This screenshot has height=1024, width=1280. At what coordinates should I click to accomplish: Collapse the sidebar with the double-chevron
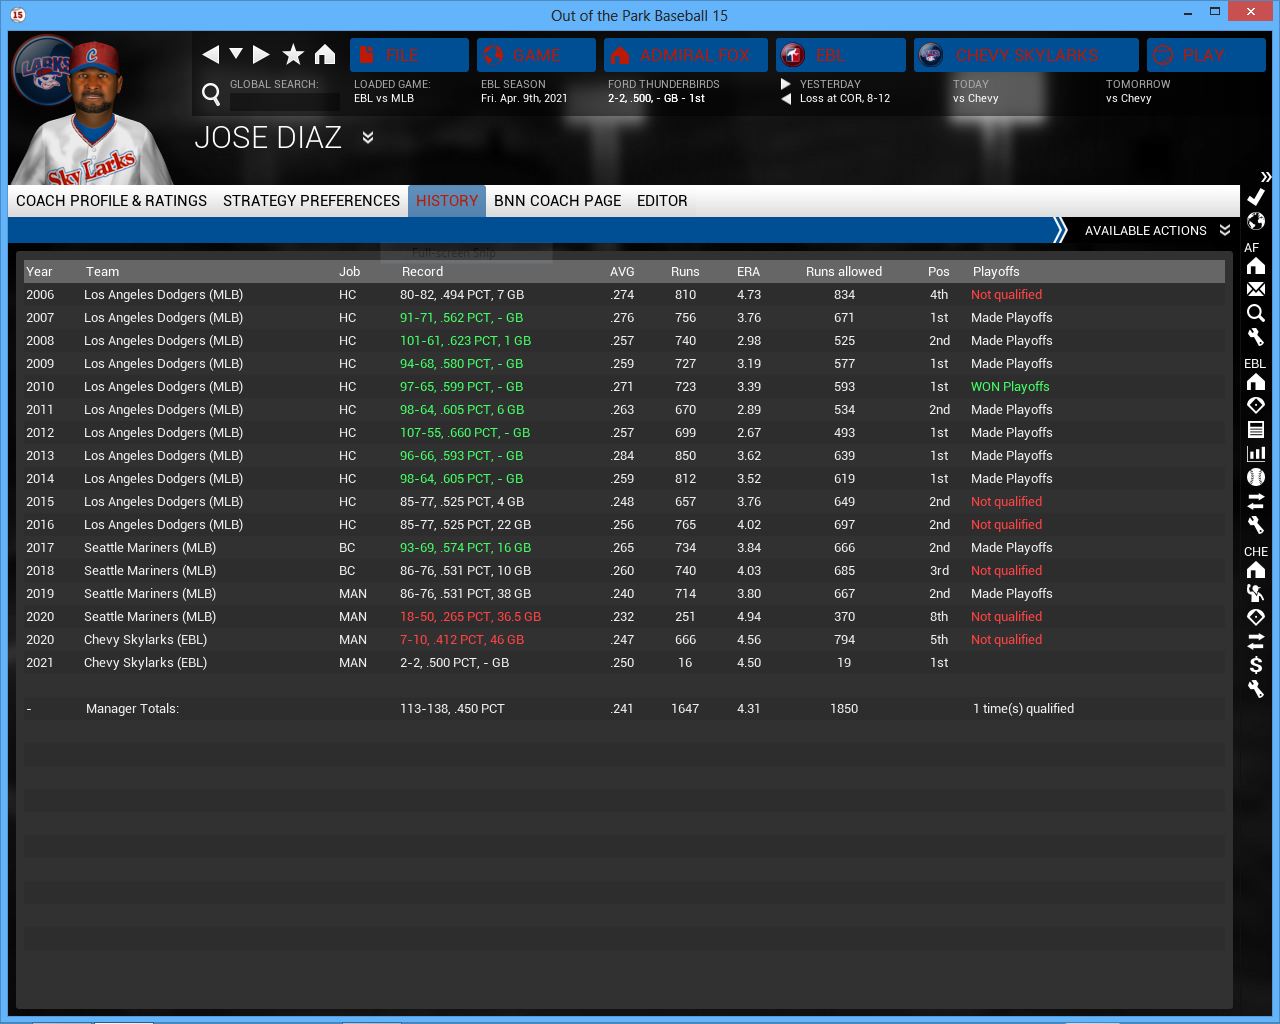1265,177
